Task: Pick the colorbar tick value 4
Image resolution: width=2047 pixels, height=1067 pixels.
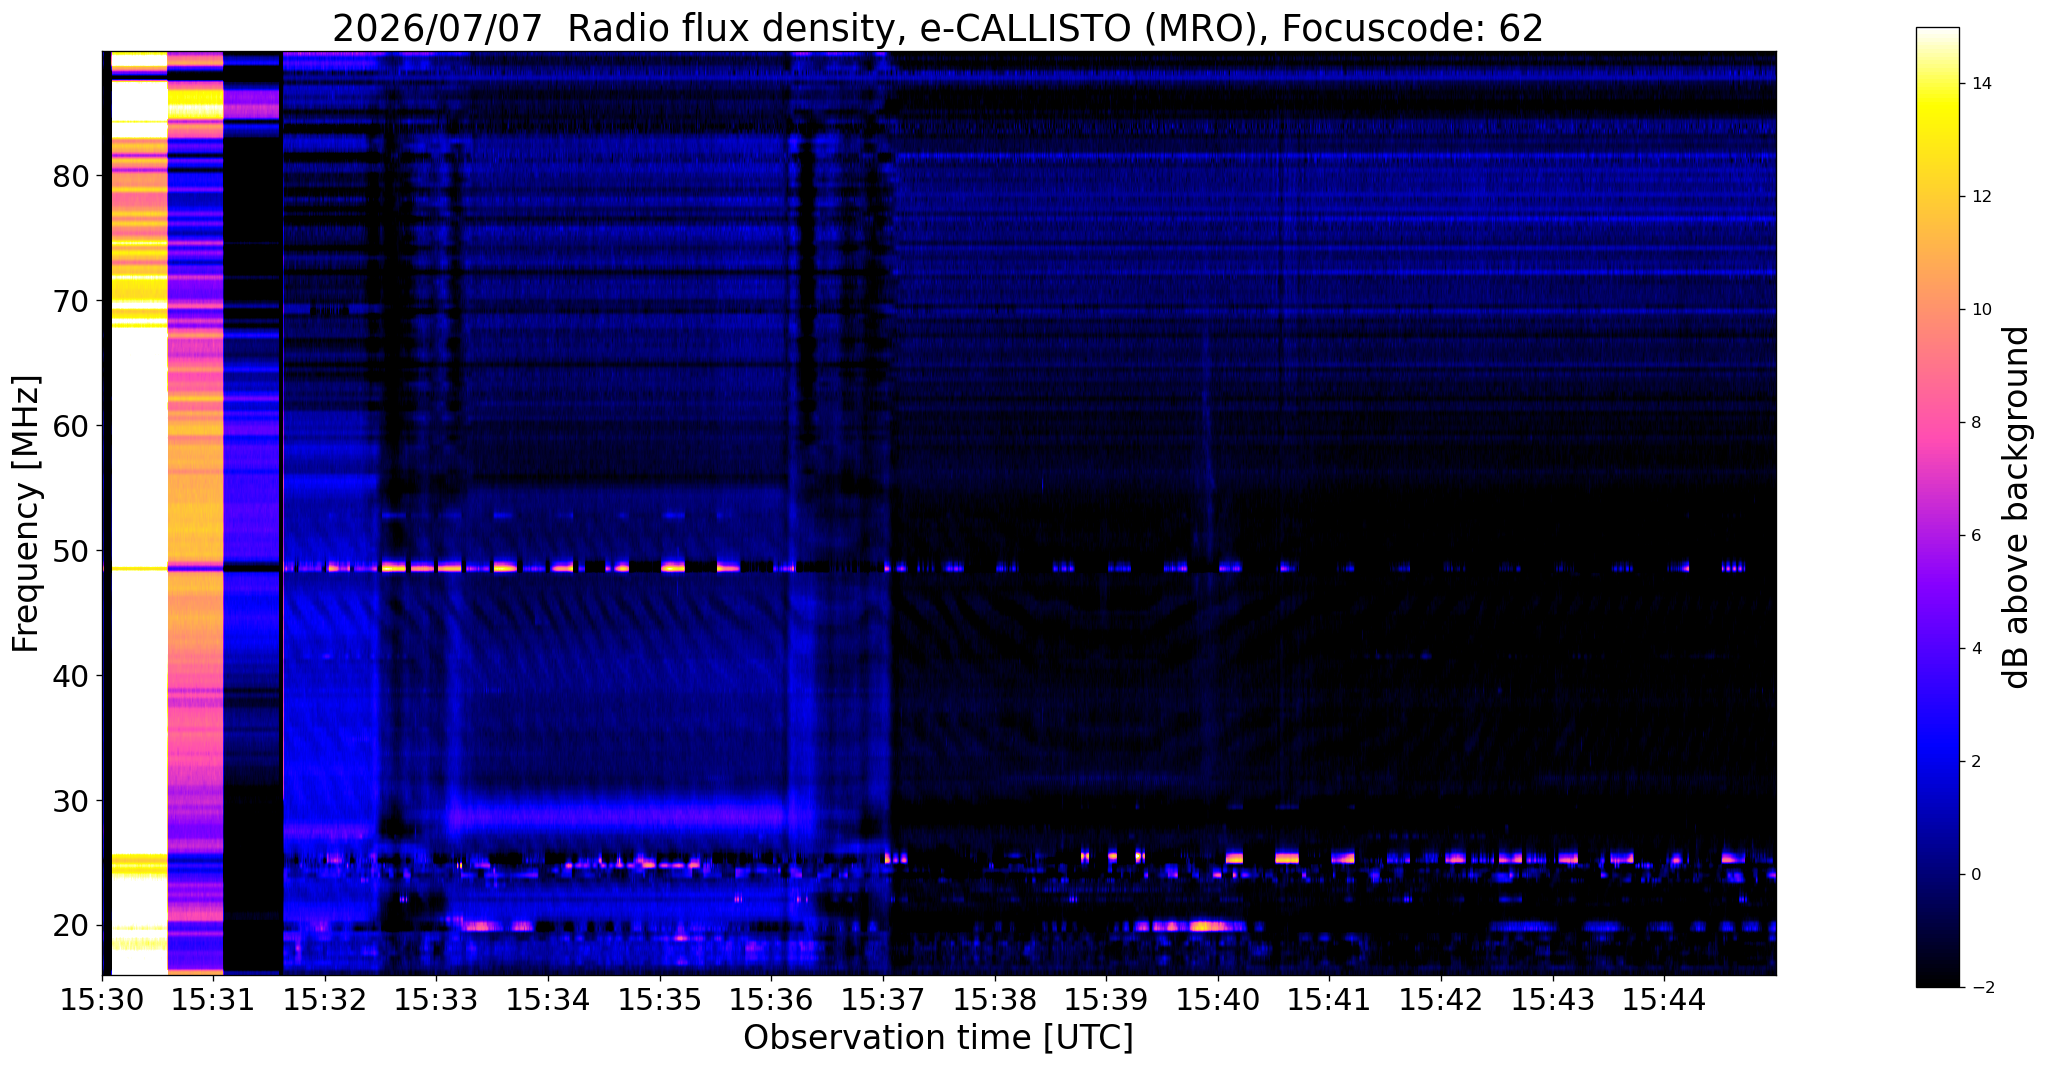Action: click(1976, 649)
